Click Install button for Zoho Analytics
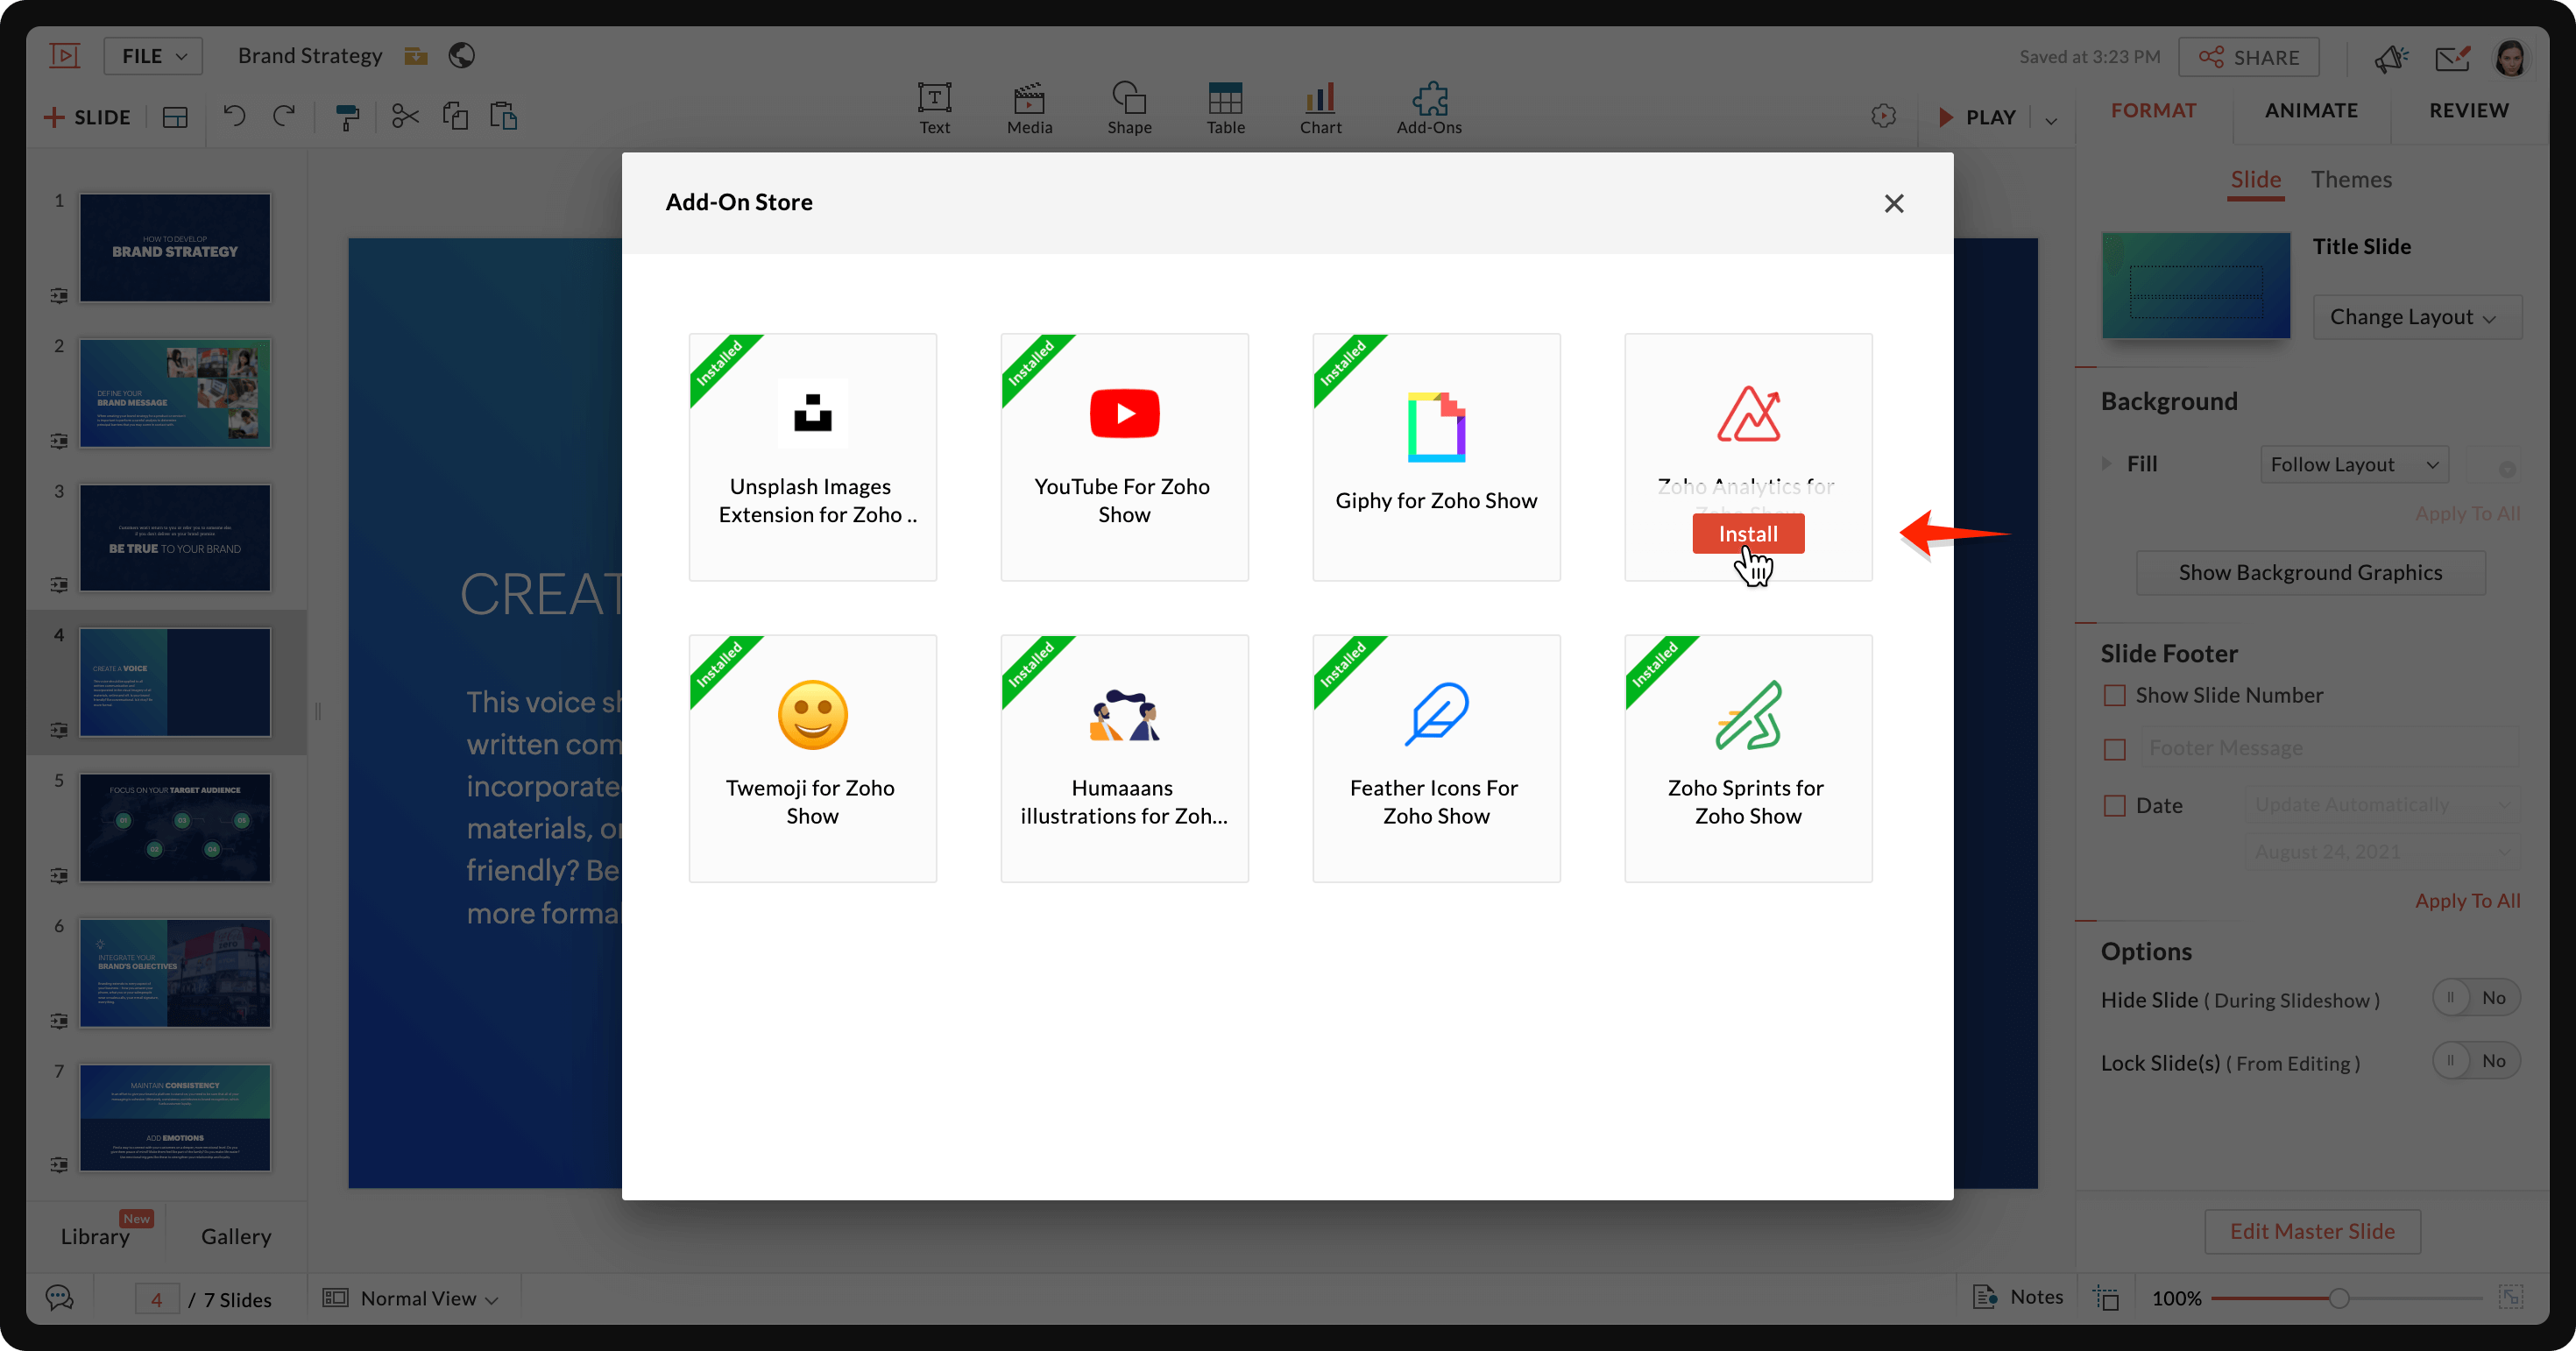2576x1351 pixels. (1748, 532)
